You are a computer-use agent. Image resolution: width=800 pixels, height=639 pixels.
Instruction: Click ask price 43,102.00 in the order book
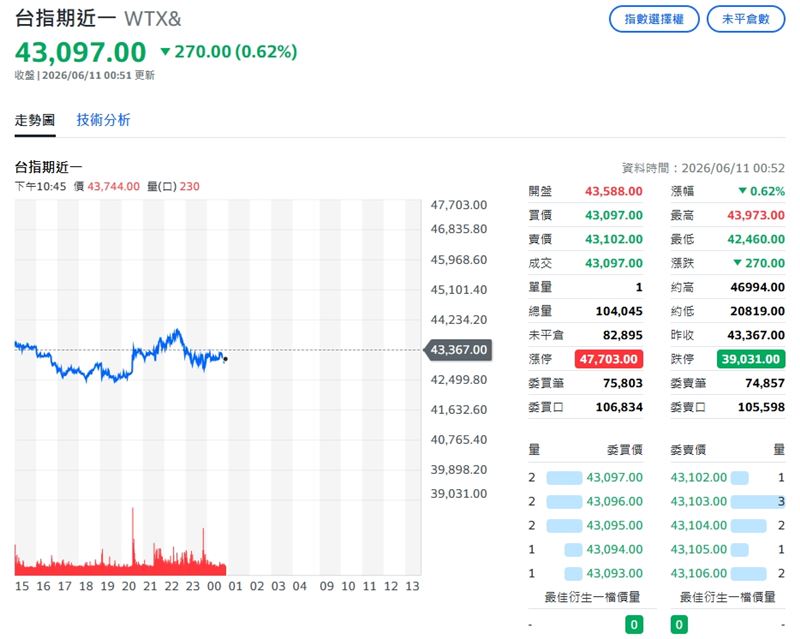(698, 478)
